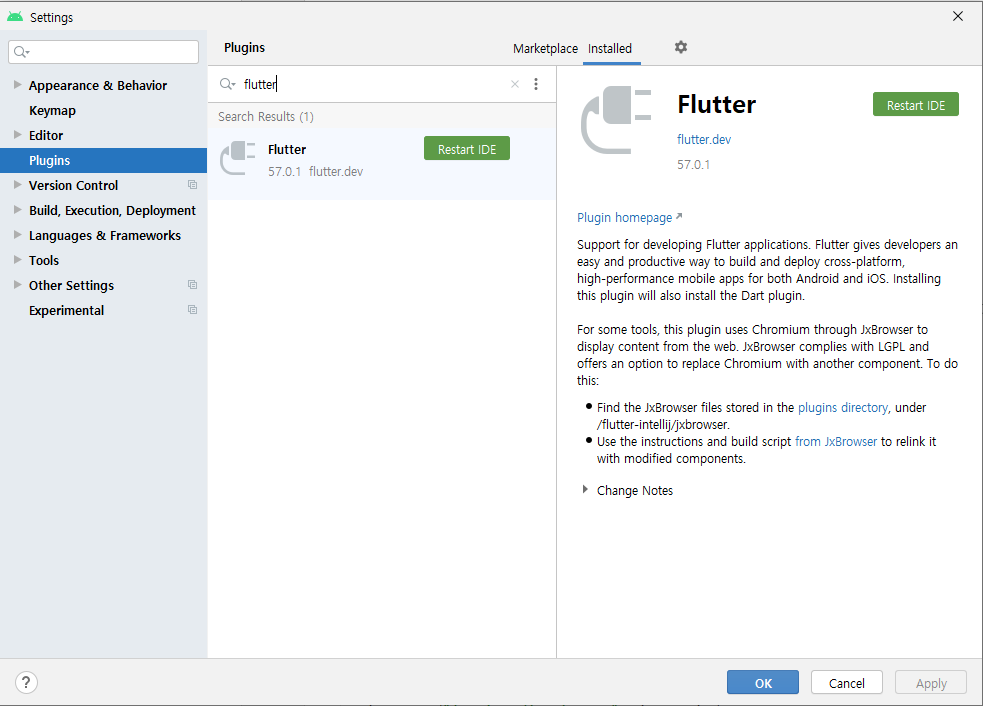This screenshot has width=983, height=706.
Task: Confirm settings with OK button
Action: tap(763, 682)
